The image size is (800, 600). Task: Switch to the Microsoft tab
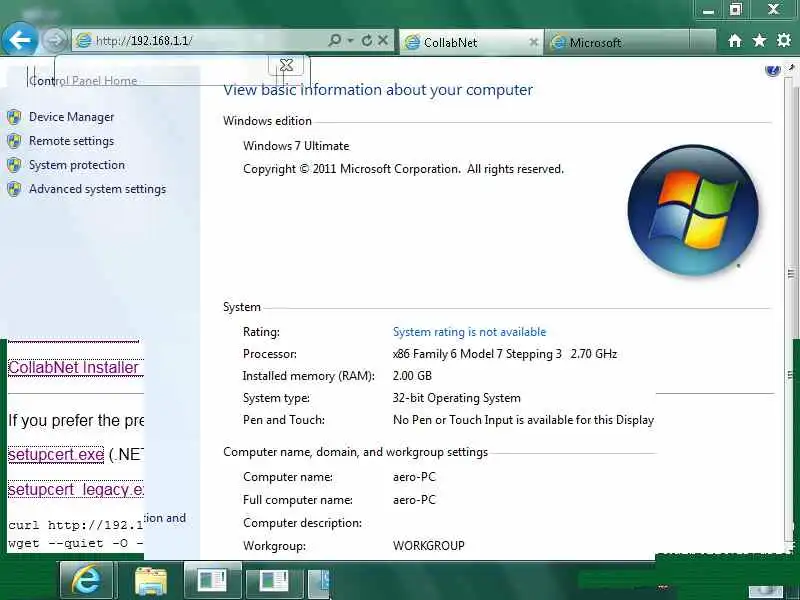pyautogui.click(x=617, y=42)
